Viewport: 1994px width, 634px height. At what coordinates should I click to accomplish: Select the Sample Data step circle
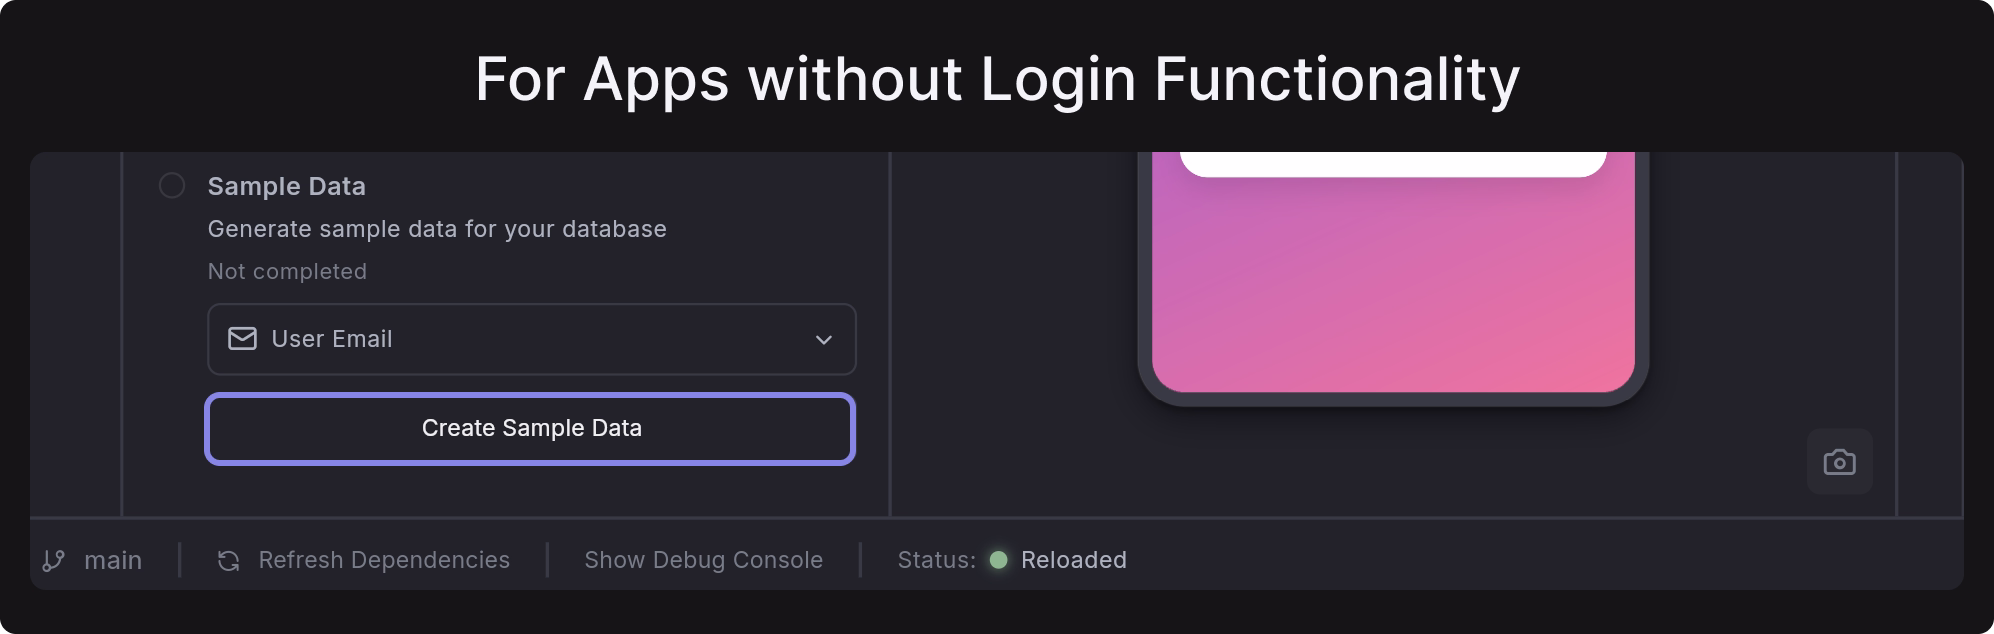click(x=172, y=186)
